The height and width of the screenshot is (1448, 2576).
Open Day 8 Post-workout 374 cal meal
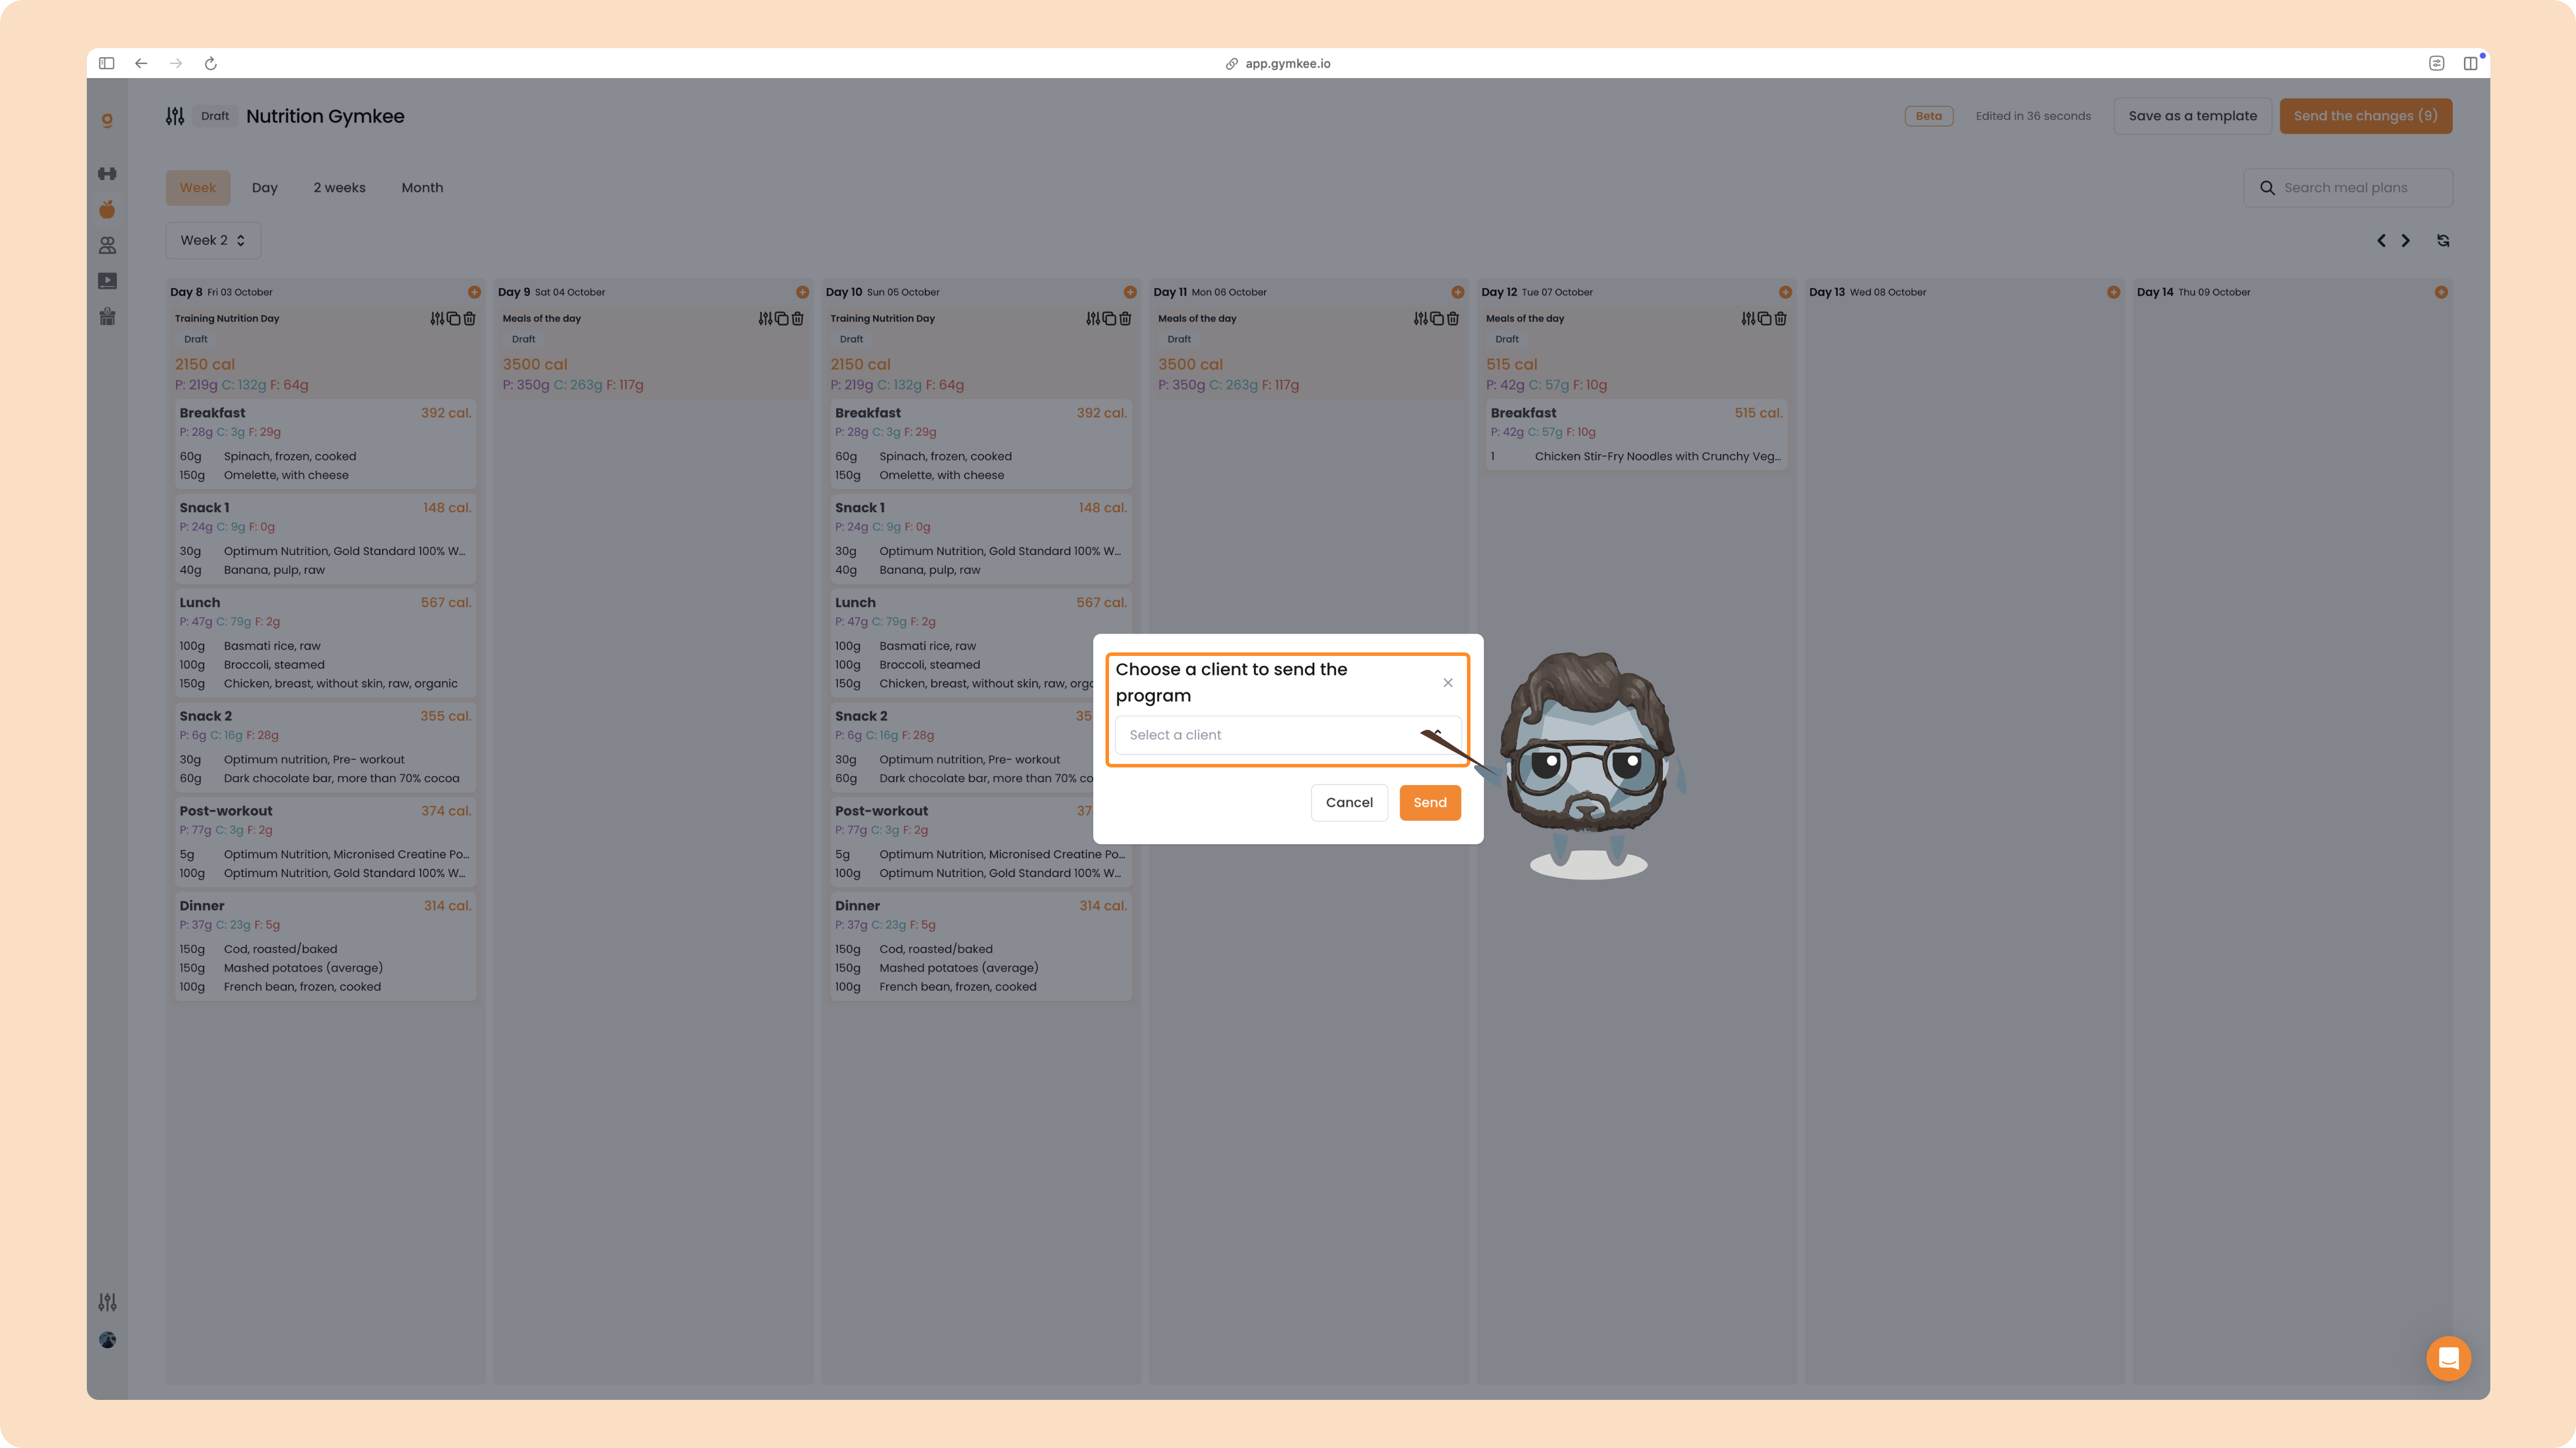325,842
